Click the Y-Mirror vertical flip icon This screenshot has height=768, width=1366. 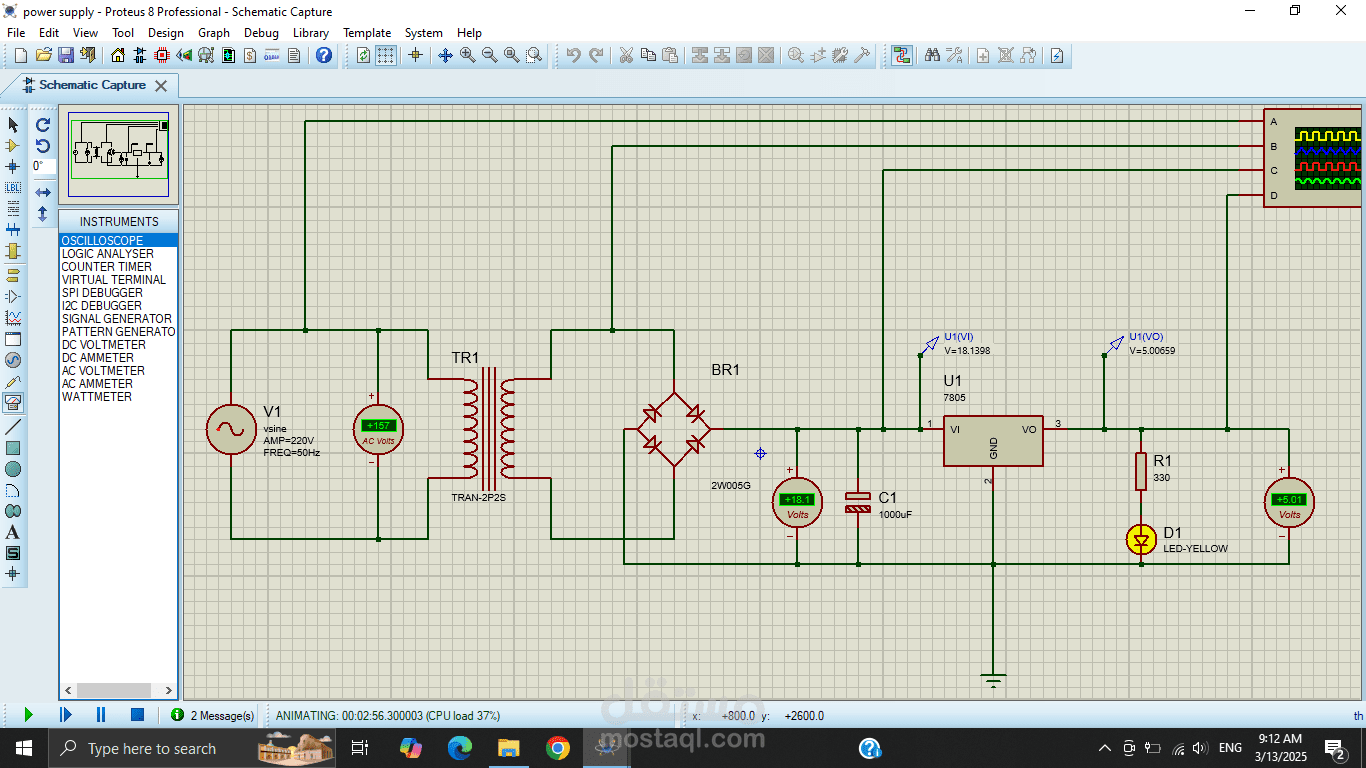[x=43, y=213]
